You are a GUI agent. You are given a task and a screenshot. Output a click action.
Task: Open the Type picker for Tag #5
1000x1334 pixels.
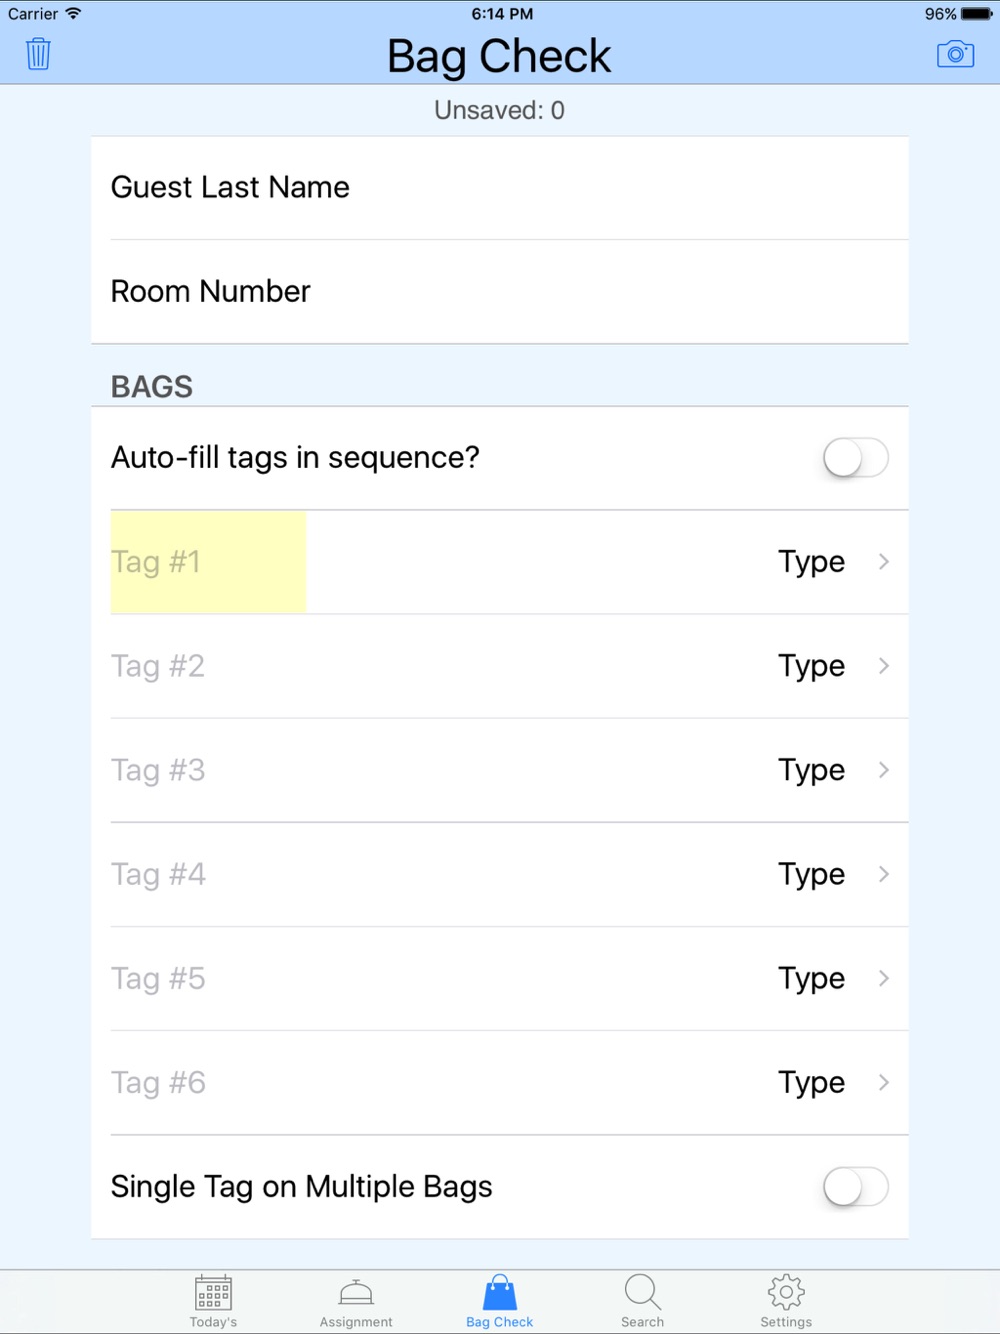coord(832,978)
